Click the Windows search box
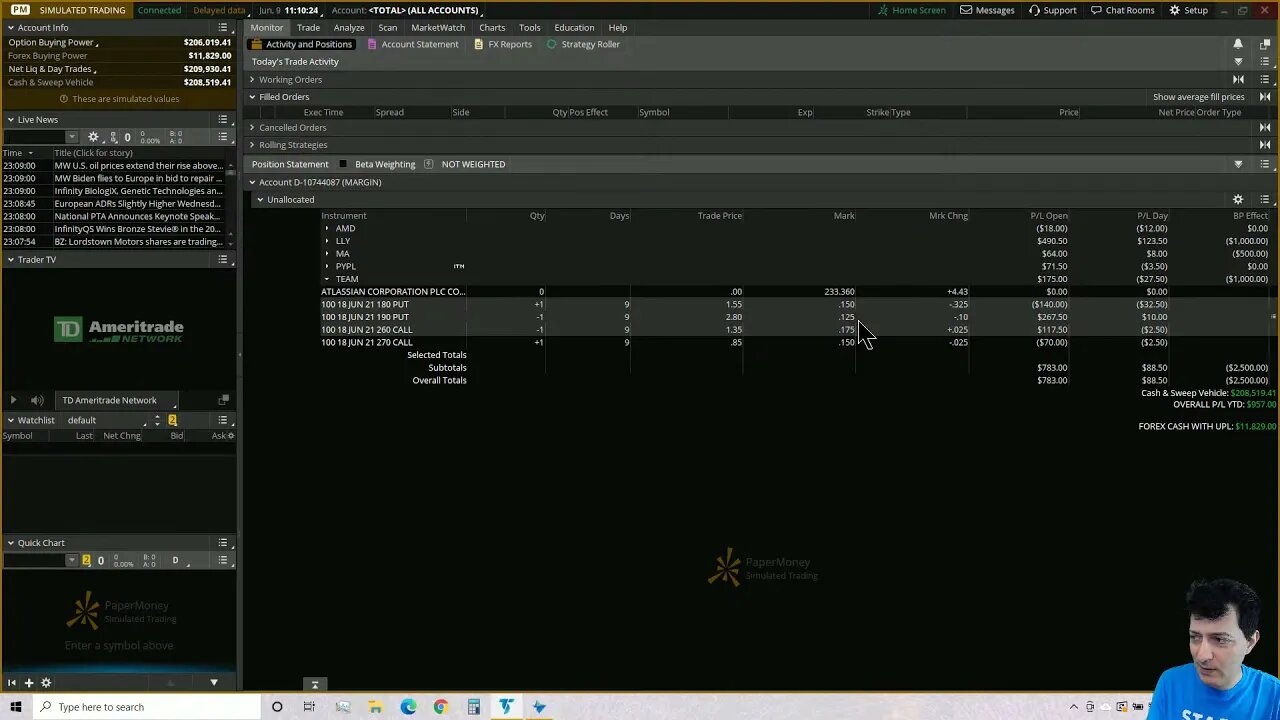This screenshot has width=1280, height=720. coord(146,707)
